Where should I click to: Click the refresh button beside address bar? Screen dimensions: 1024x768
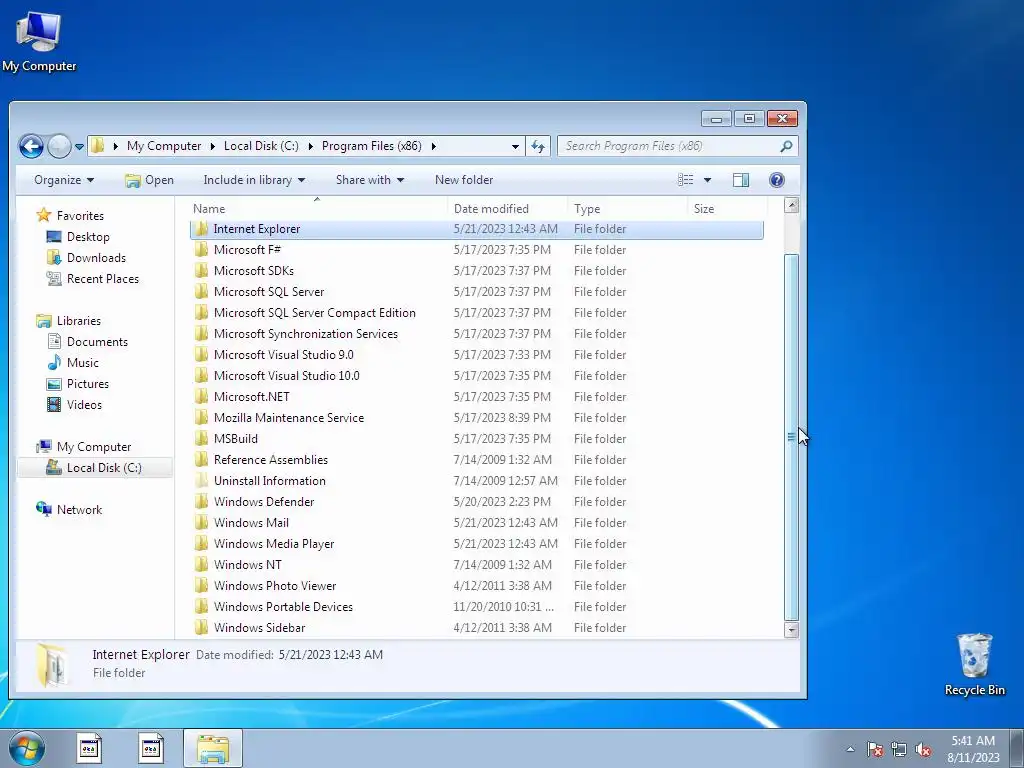click(x=538, y=146)
